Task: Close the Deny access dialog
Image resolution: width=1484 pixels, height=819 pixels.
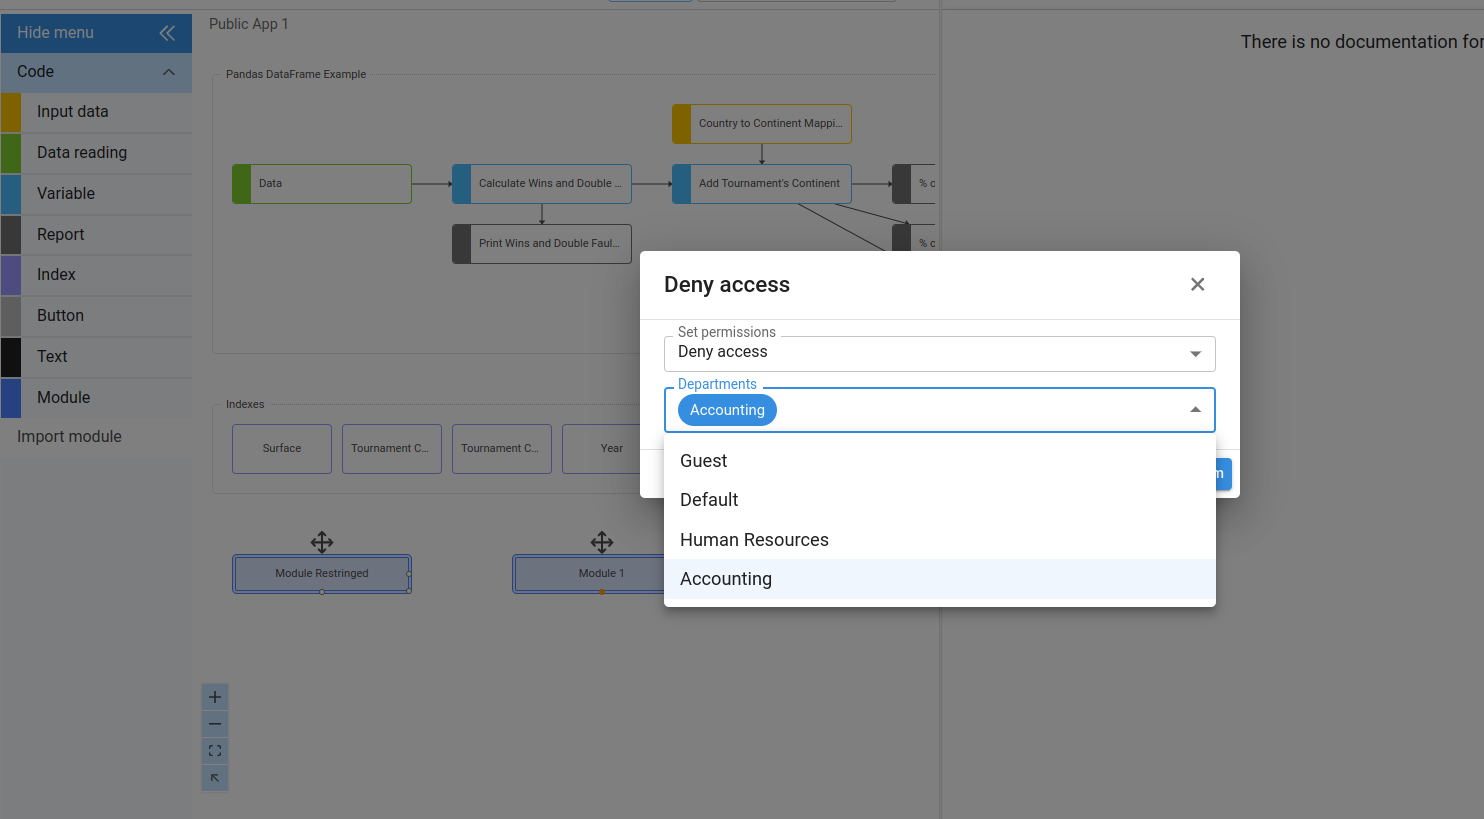Action: tap(1197, 285)
